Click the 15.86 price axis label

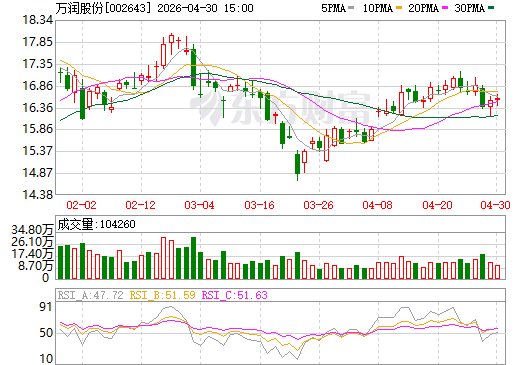(x=37, y=129)
